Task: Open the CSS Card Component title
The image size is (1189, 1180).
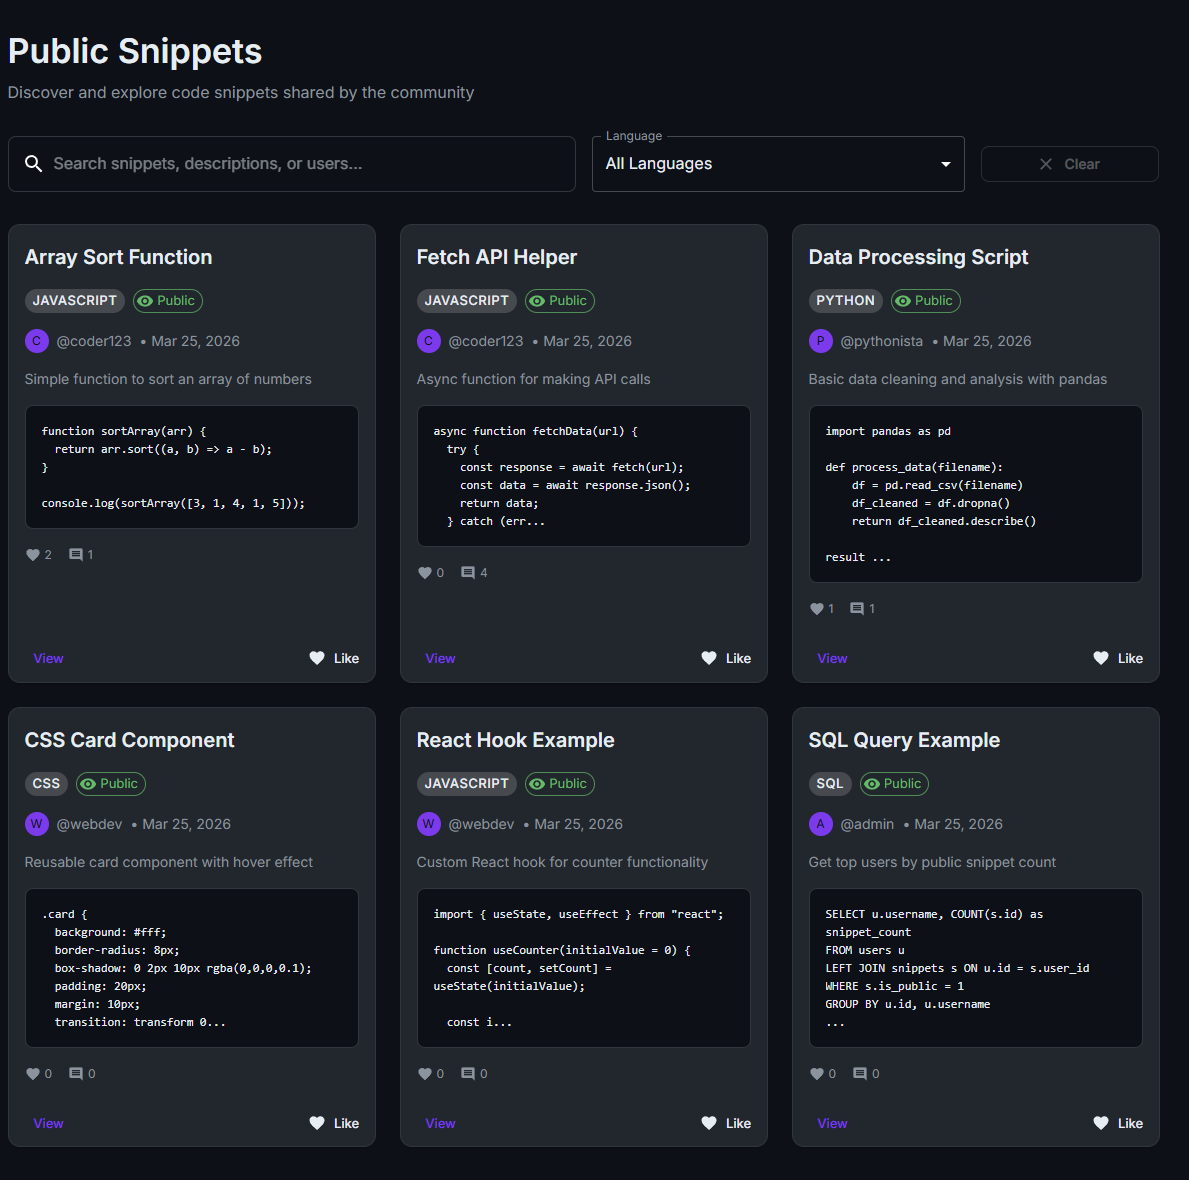Action: pyautogui.click(x=130, y=740)
